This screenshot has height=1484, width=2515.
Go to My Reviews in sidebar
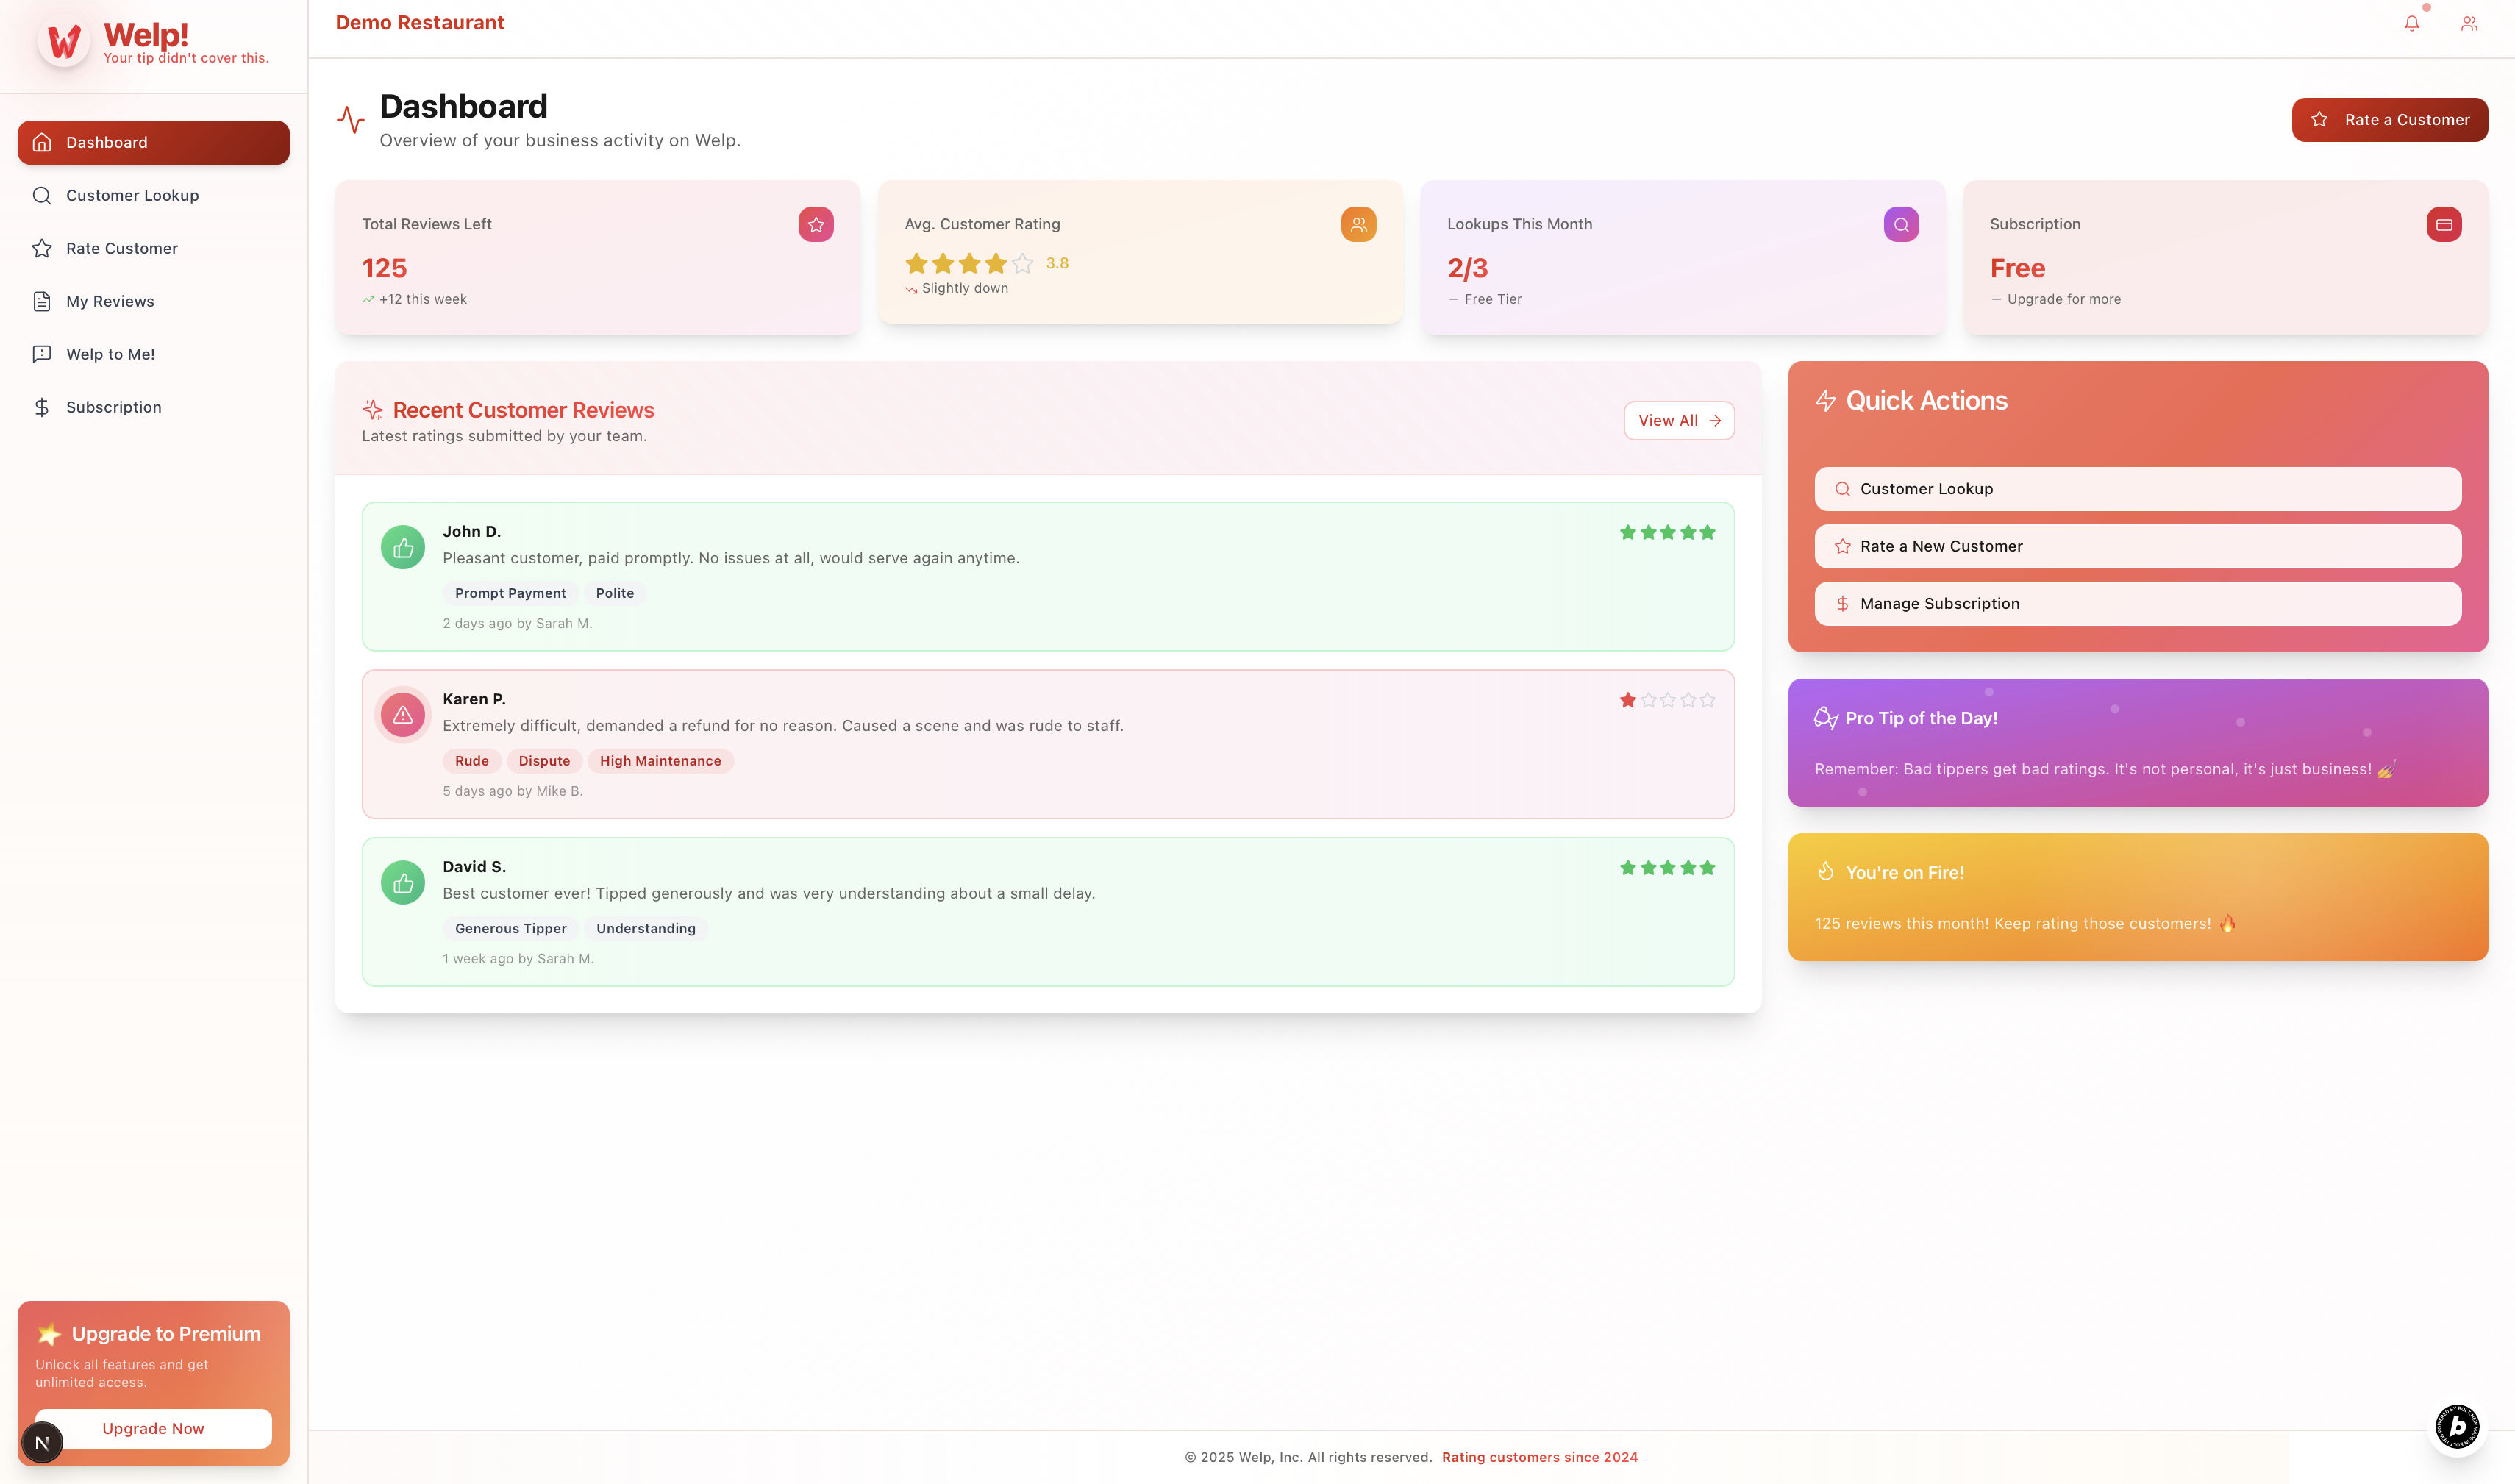tap(110, 302)
